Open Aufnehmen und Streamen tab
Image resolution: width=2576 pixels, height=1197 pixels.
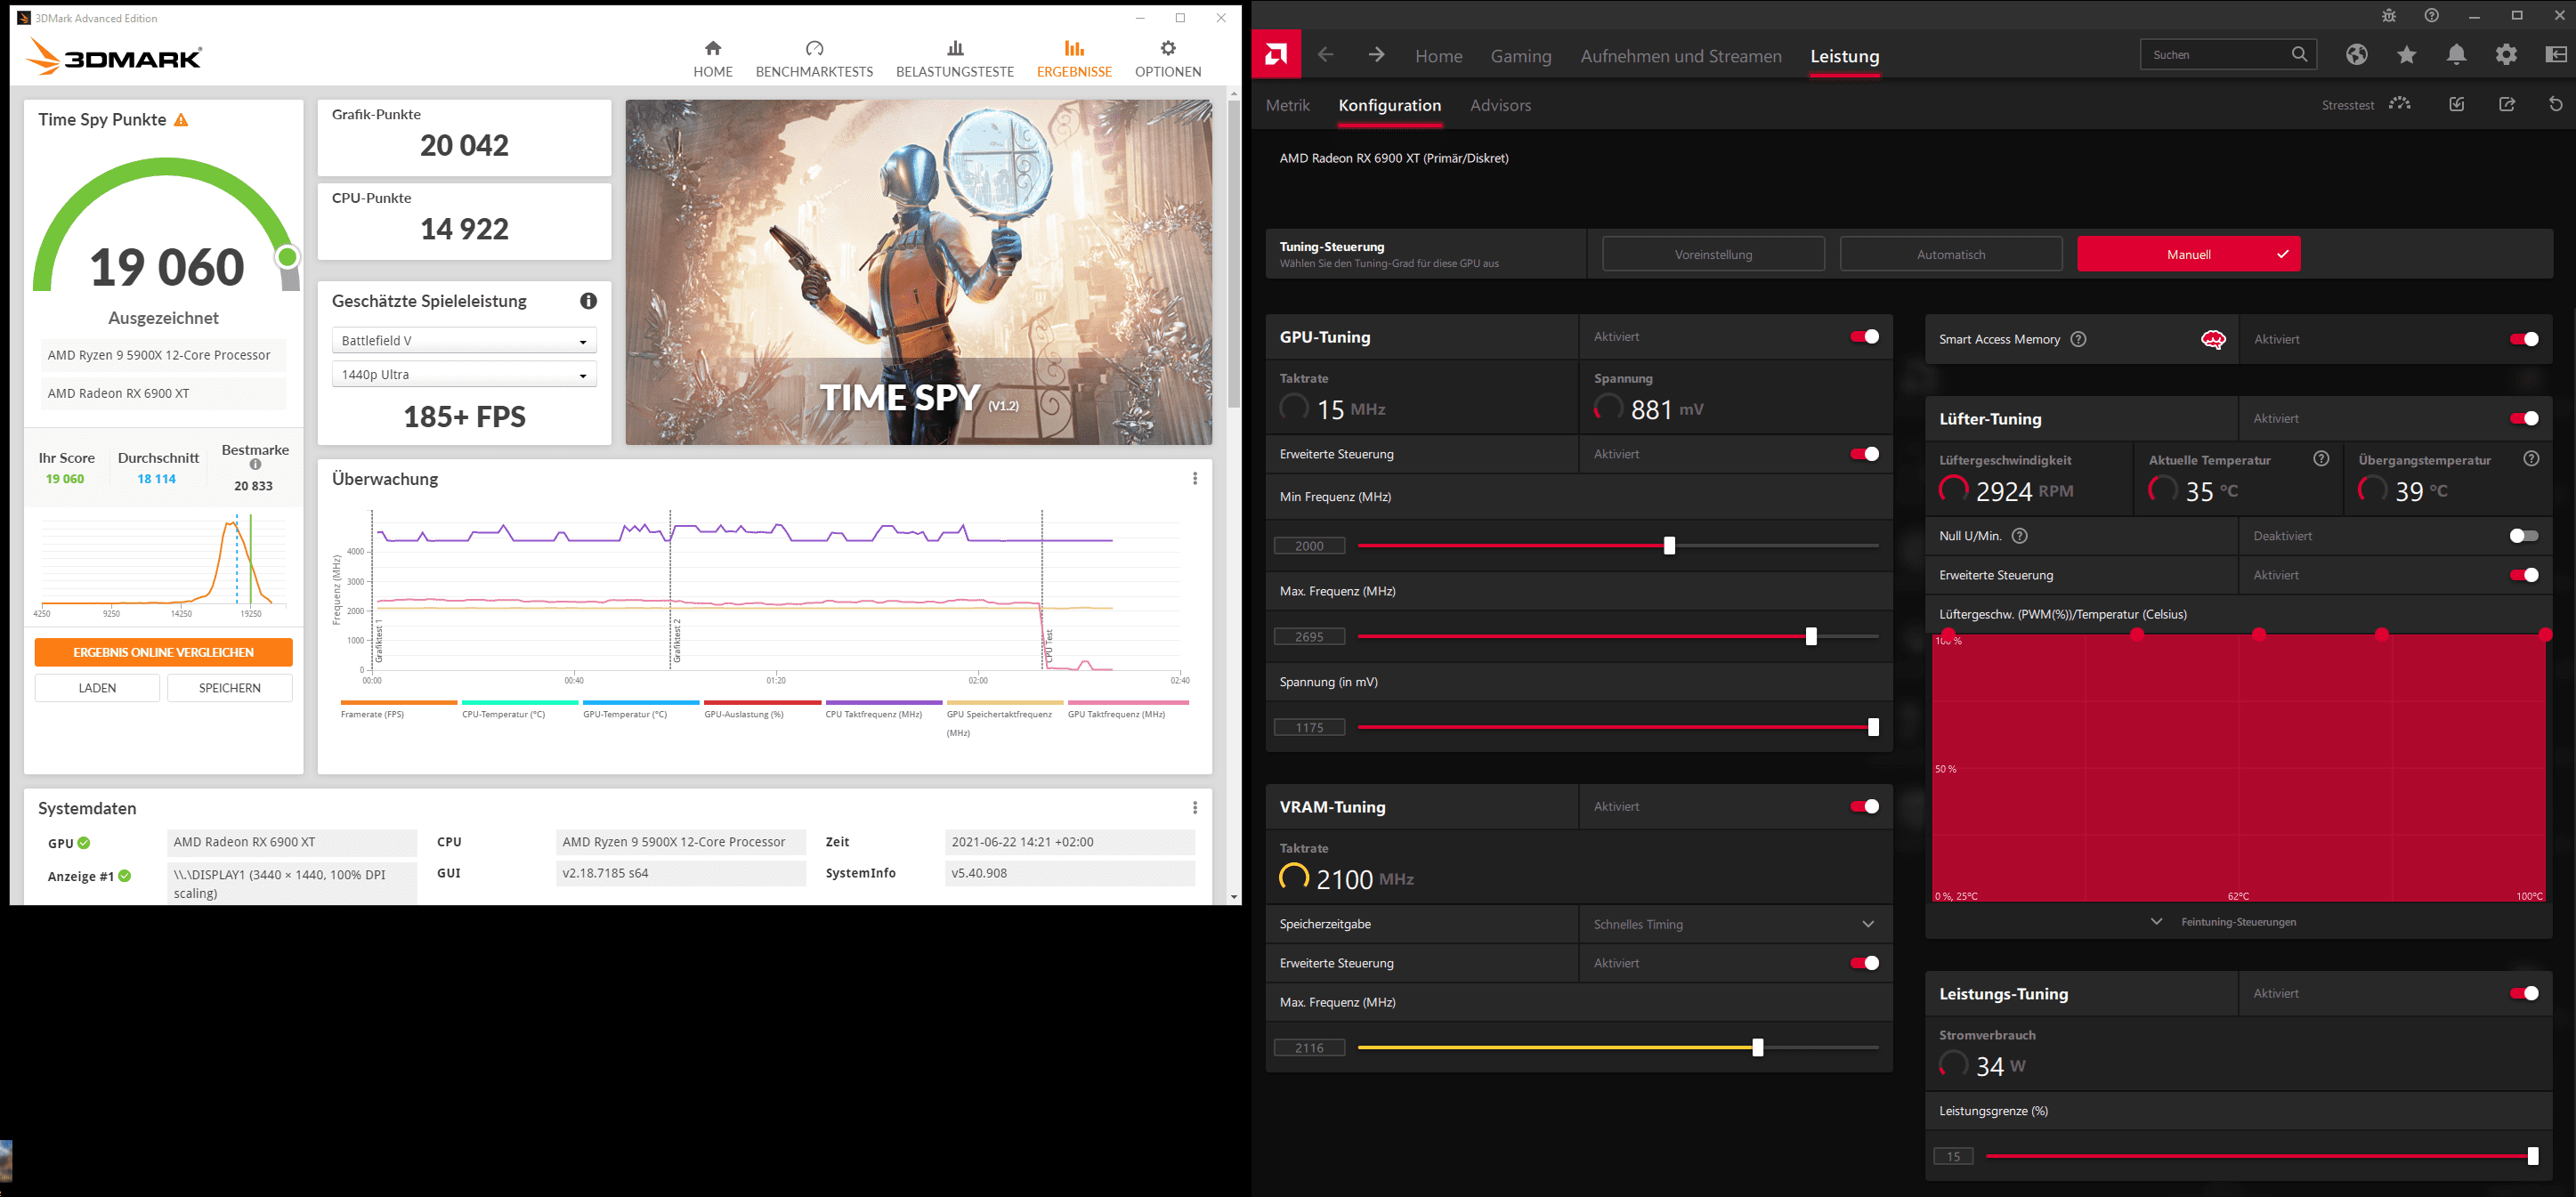pyautogui.click(x=1681, y=56)
